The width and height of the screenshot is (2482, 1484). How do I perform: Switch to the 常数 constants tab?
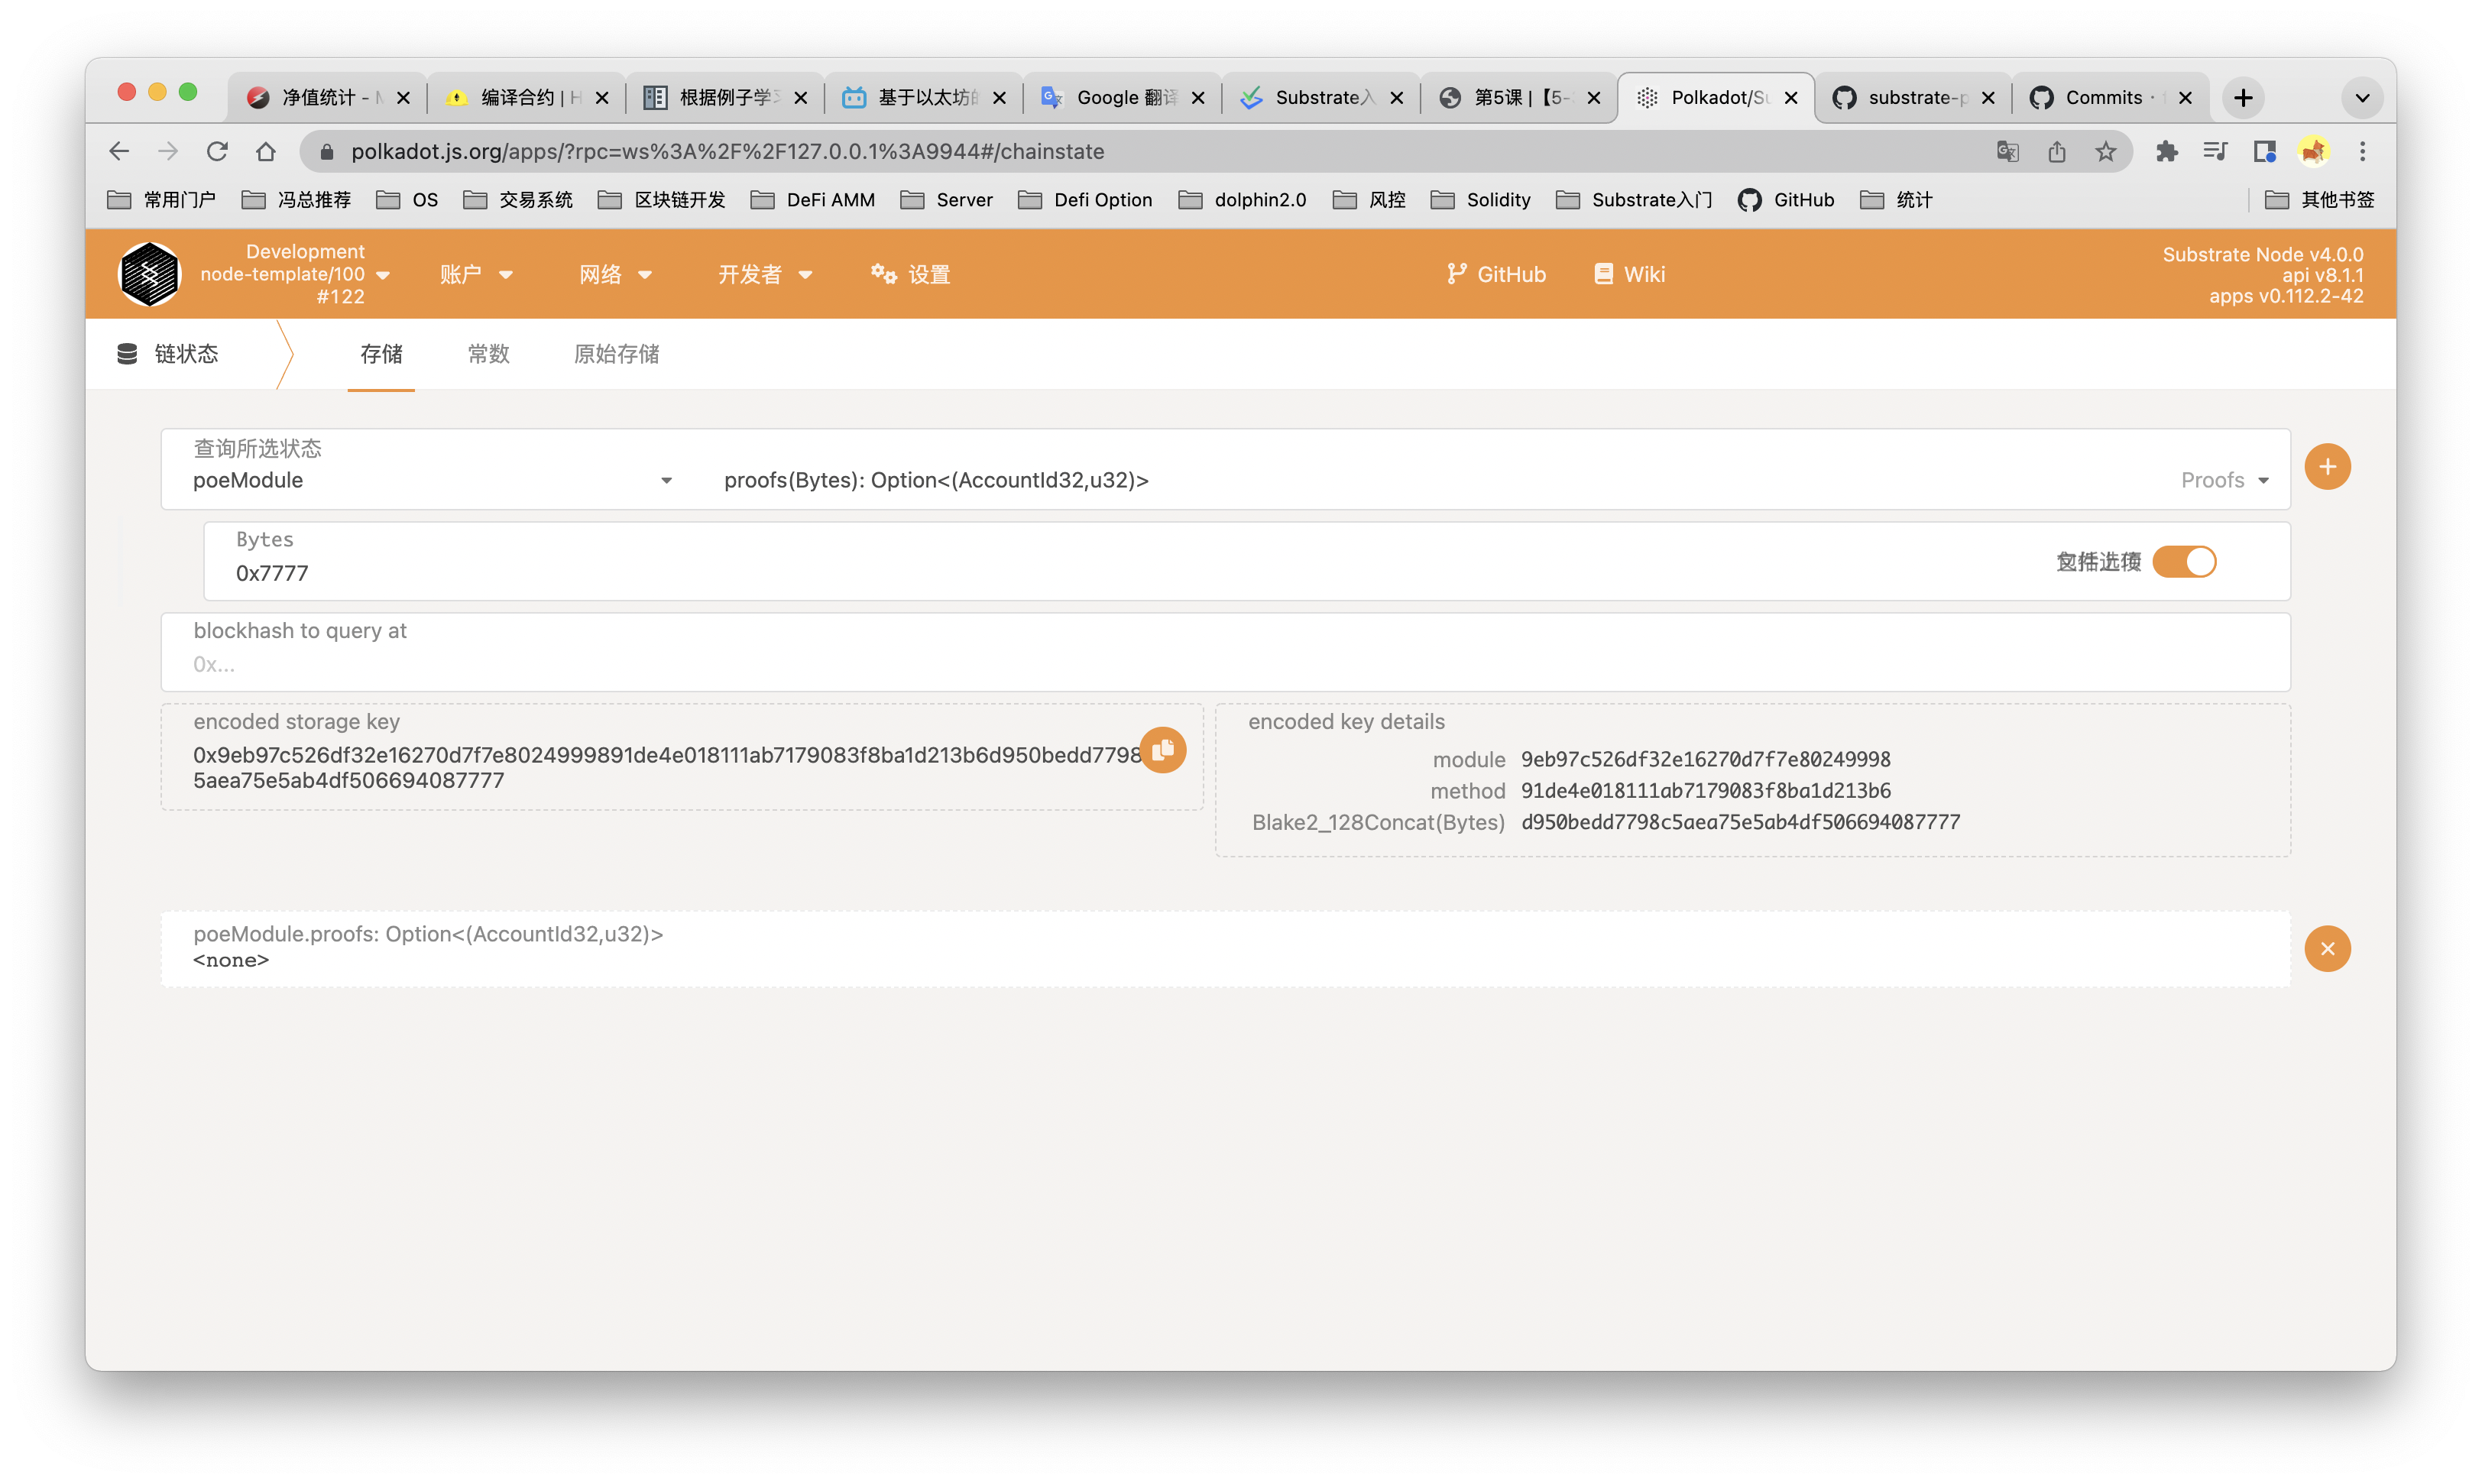coord(489,354)
